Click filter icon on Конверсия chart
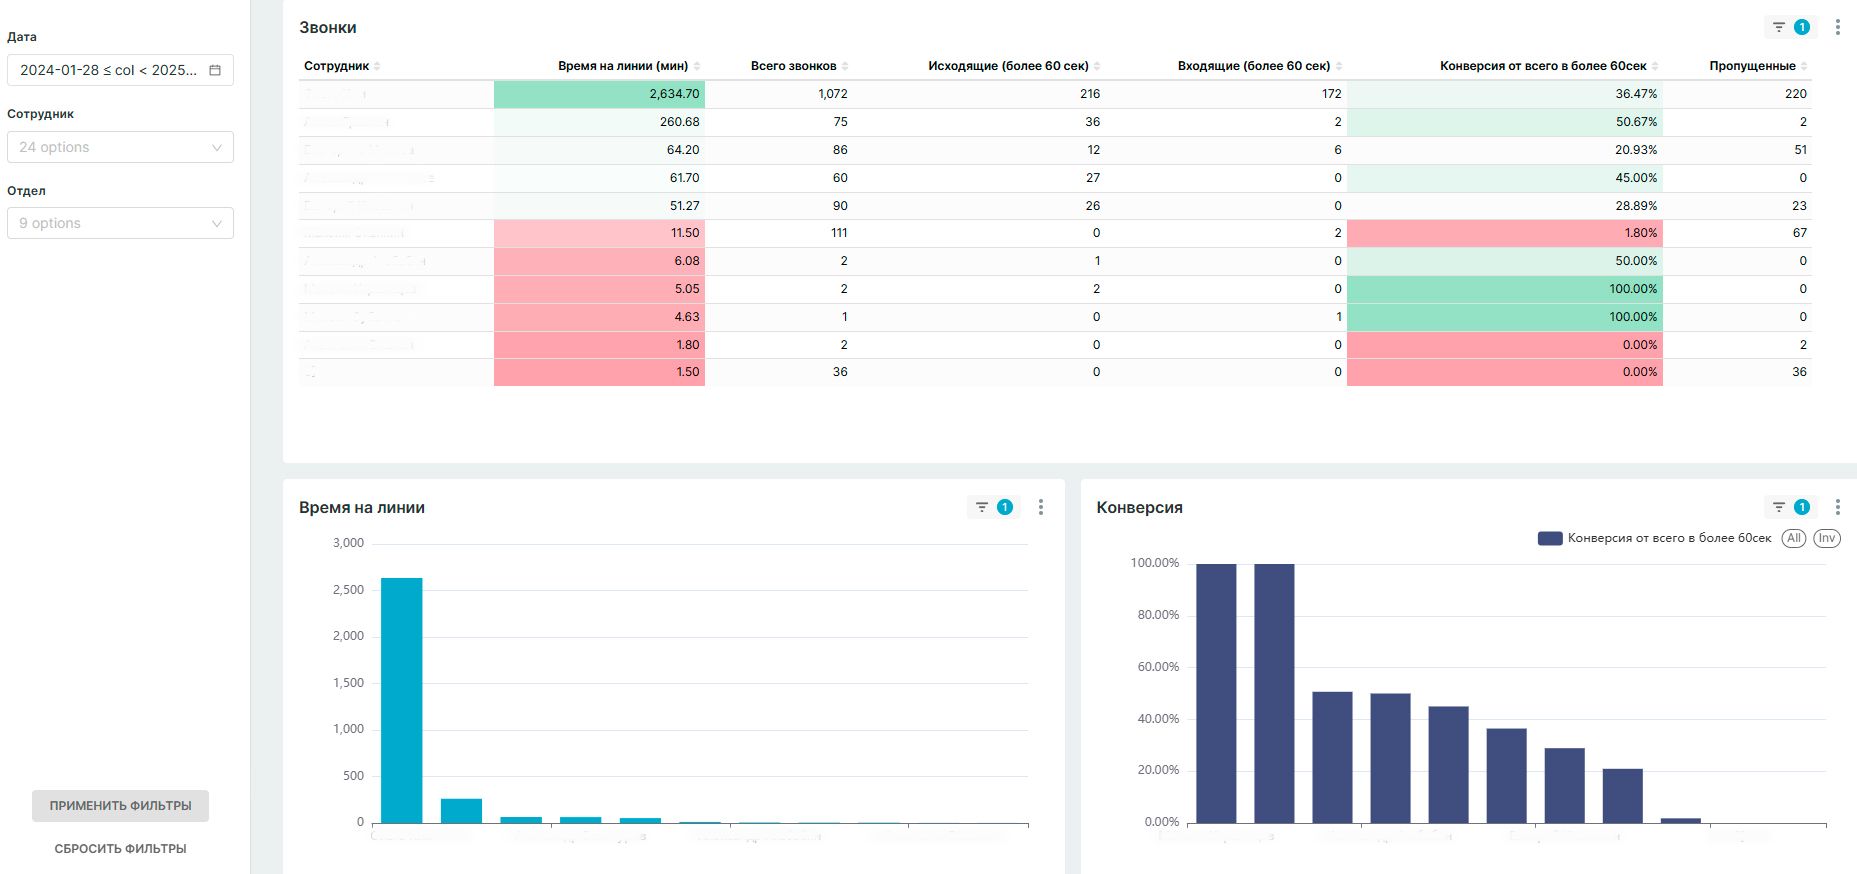The image size is (1857, 874). (1779, 508)
